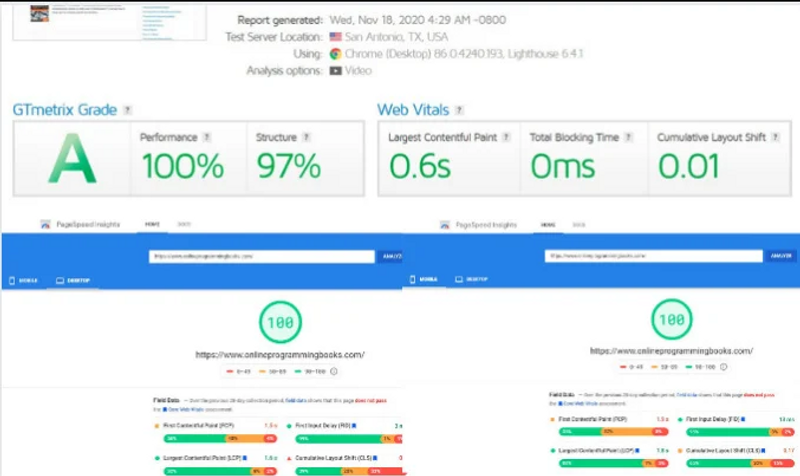Click the 0.01 Cumulative Layout Shift value
Viewport: 800px width, 476px height.
pyautogui.click(x=688, y=166)
